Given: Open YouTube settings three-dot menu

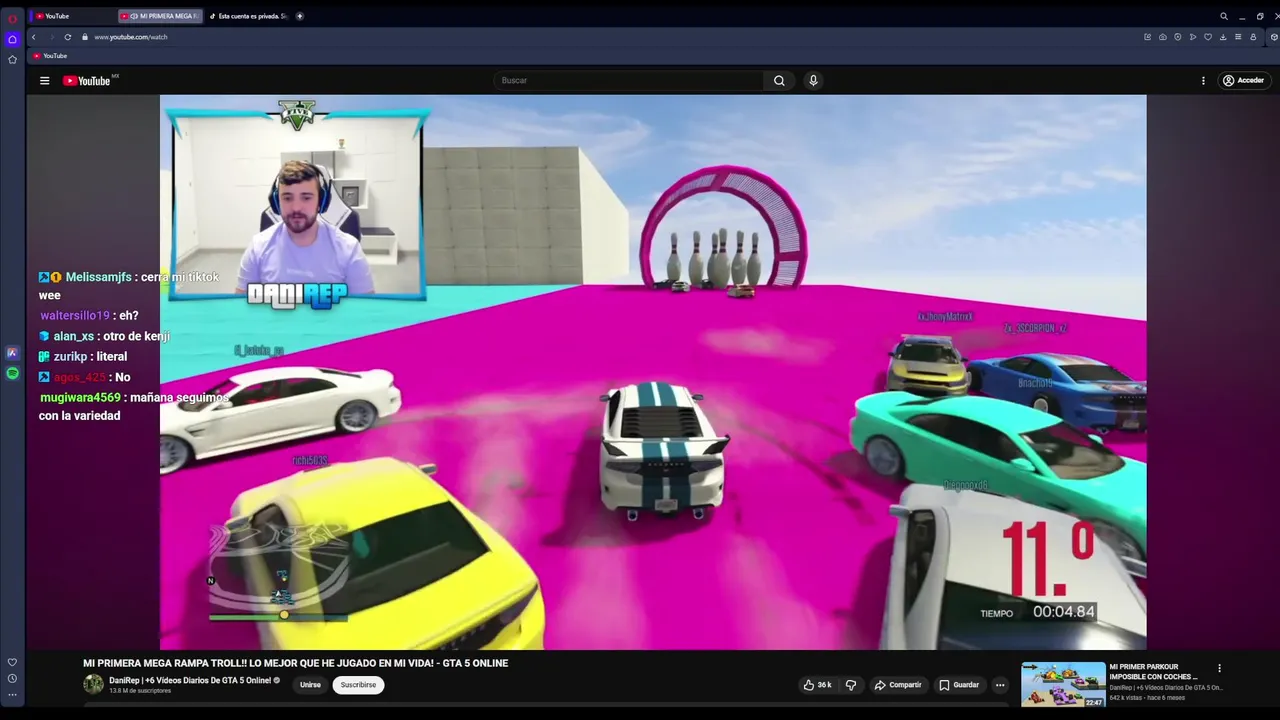Looking at the screenshot, I should coord(1203,81).
